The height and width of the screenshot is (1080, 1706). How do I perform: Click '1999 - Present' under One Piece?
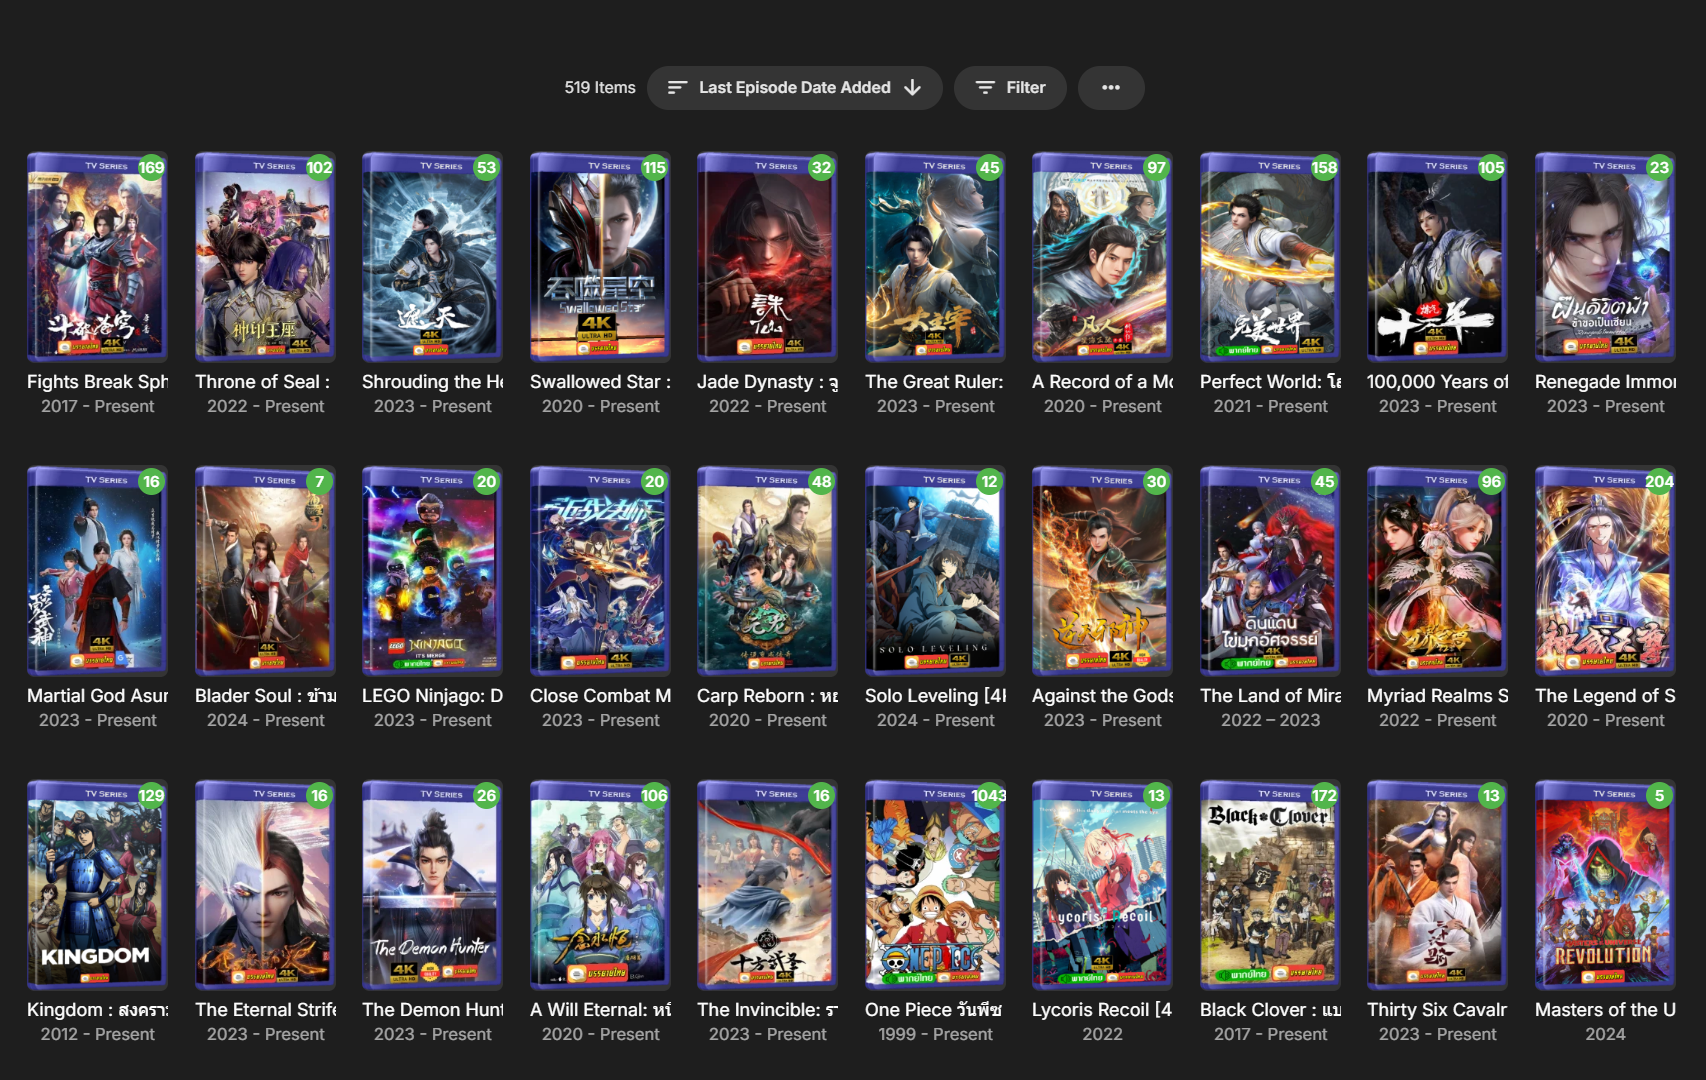tap(935, 1035)
